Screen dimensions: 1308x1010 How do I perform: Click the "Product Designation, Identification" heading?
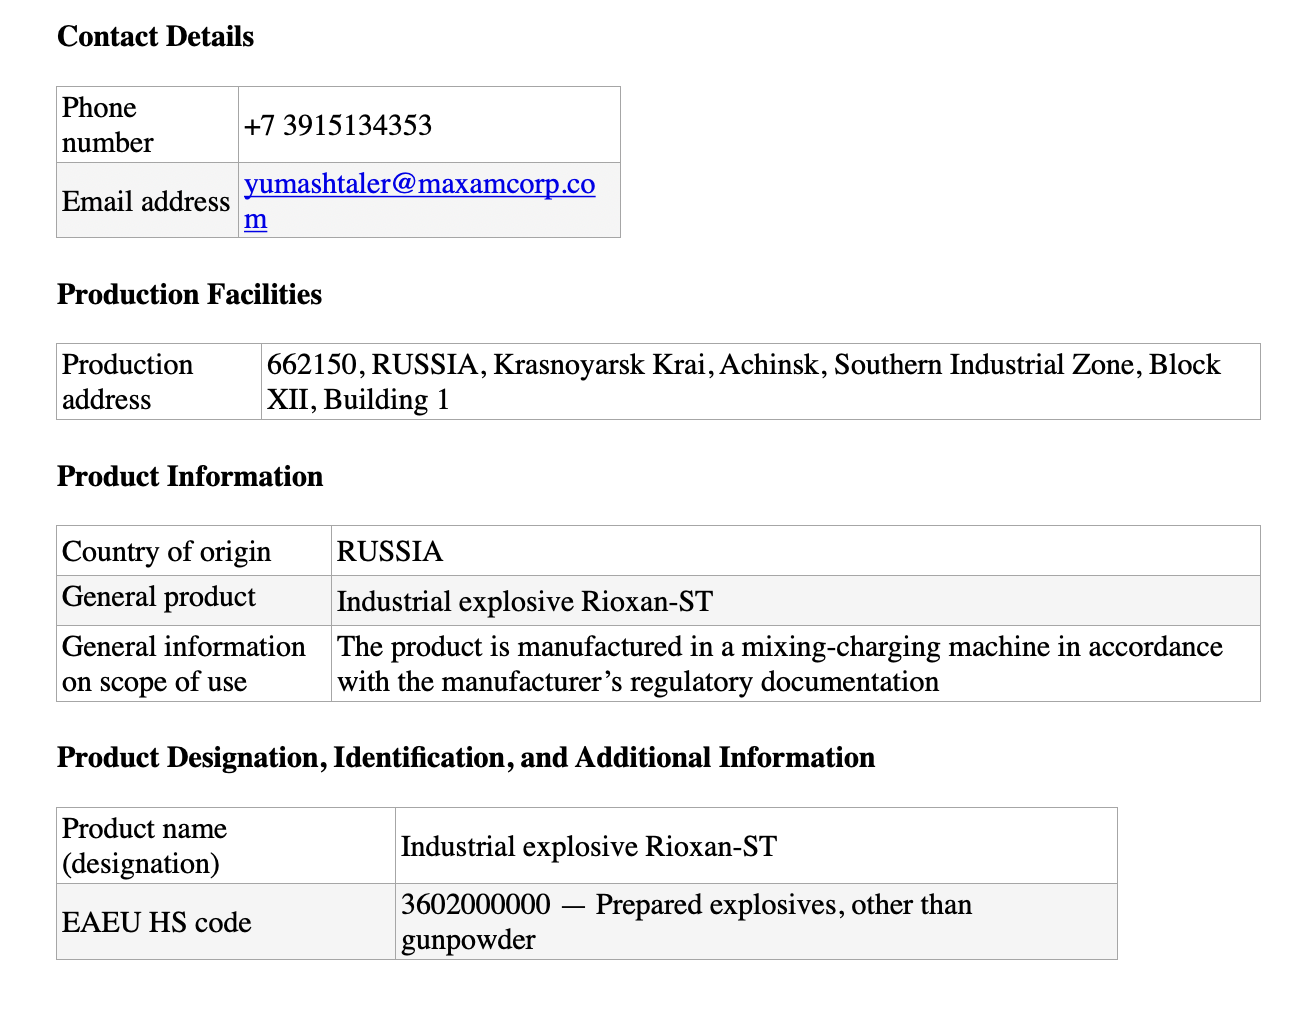point(466,758)
